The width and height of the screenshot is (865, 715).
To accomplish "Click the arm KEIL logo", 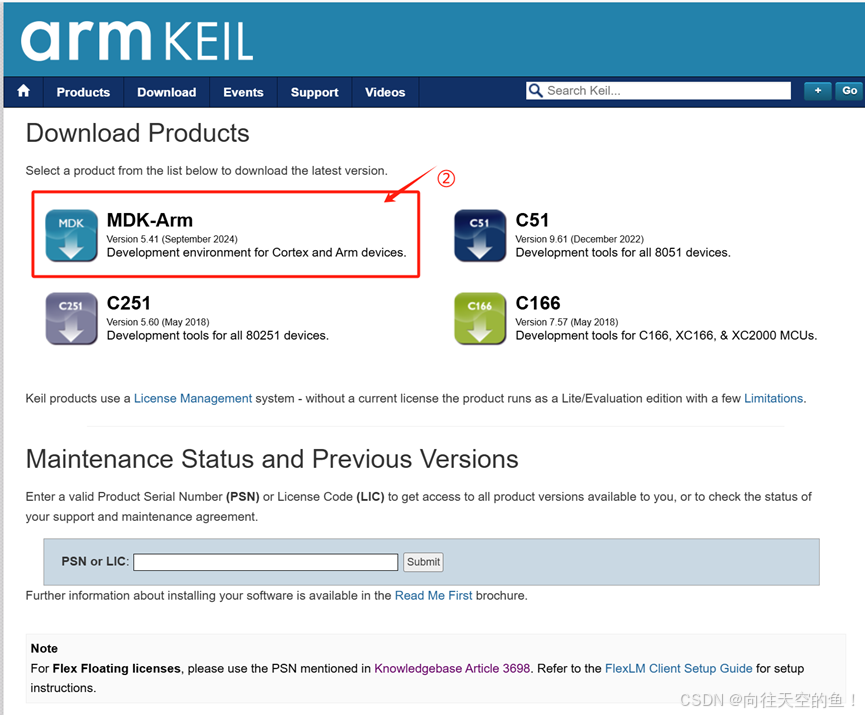I will [x=137, y=40].
